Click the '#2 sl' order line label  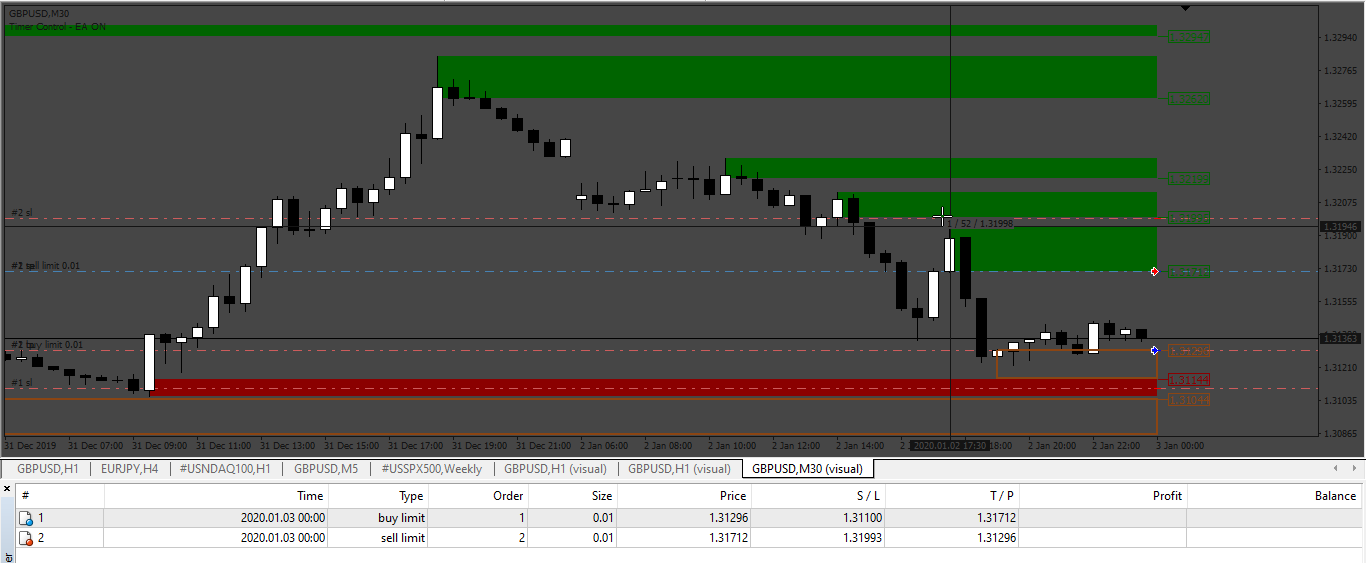[22, 213]
